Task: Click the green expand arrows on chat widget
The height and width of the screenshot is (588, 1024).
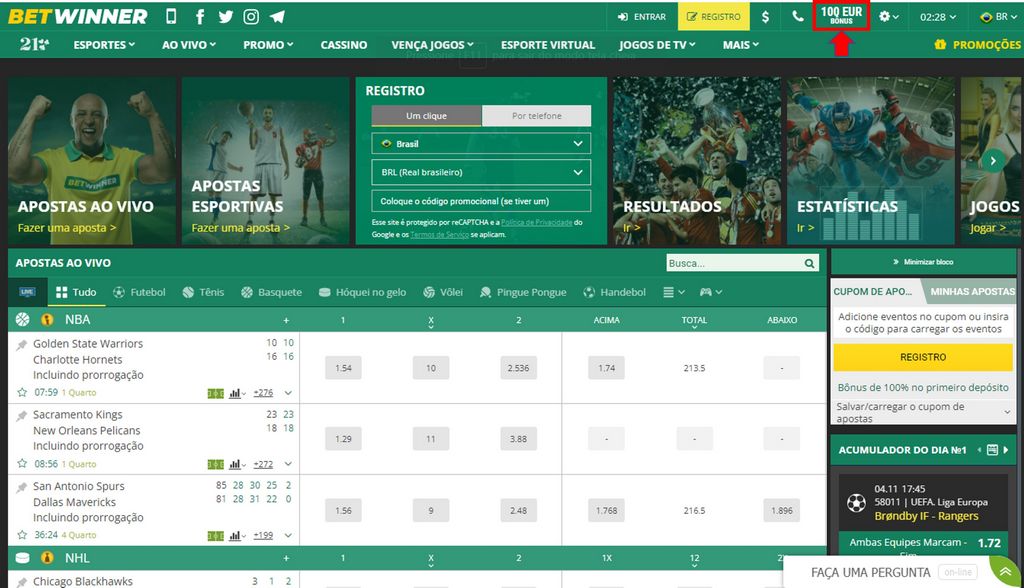Action: click(x=1006, y=572)
